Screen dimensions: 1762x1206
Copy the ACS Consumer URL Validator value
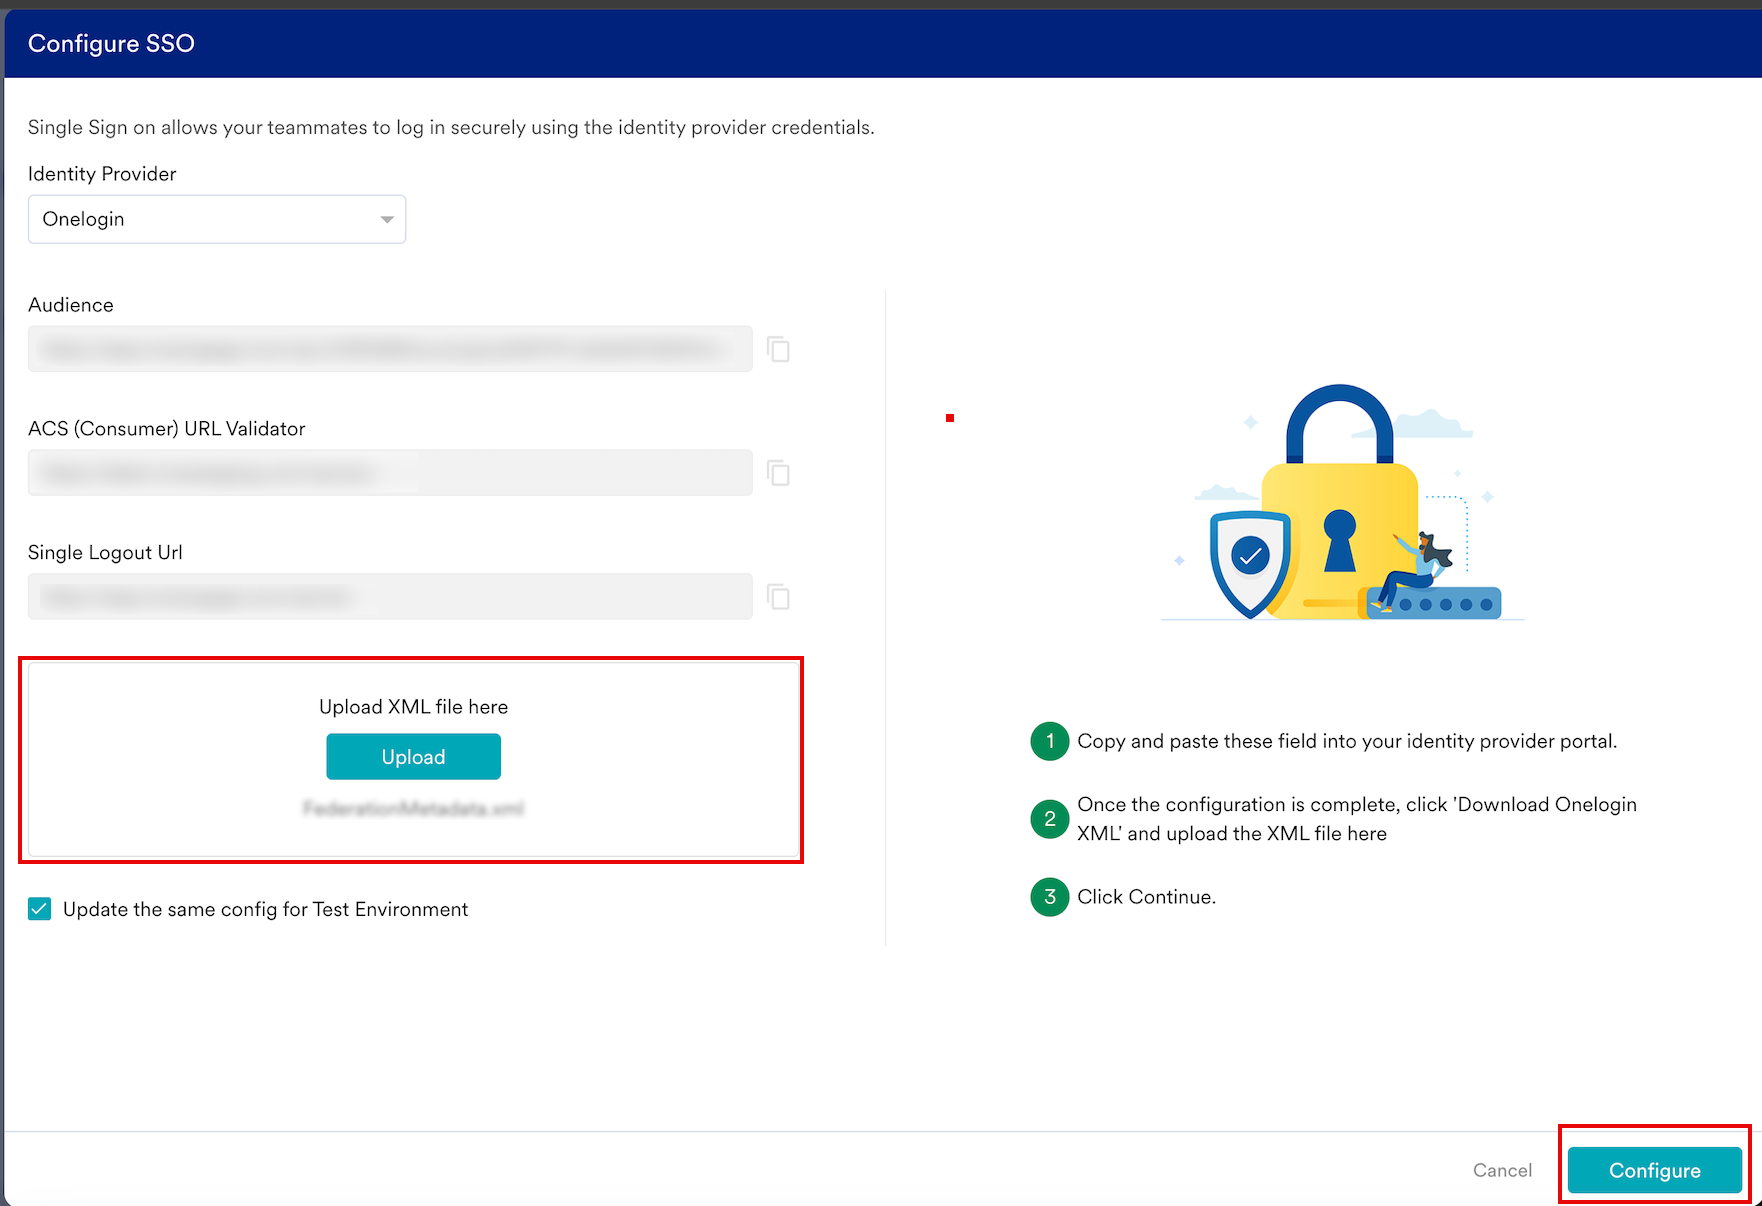pos(778,473)
